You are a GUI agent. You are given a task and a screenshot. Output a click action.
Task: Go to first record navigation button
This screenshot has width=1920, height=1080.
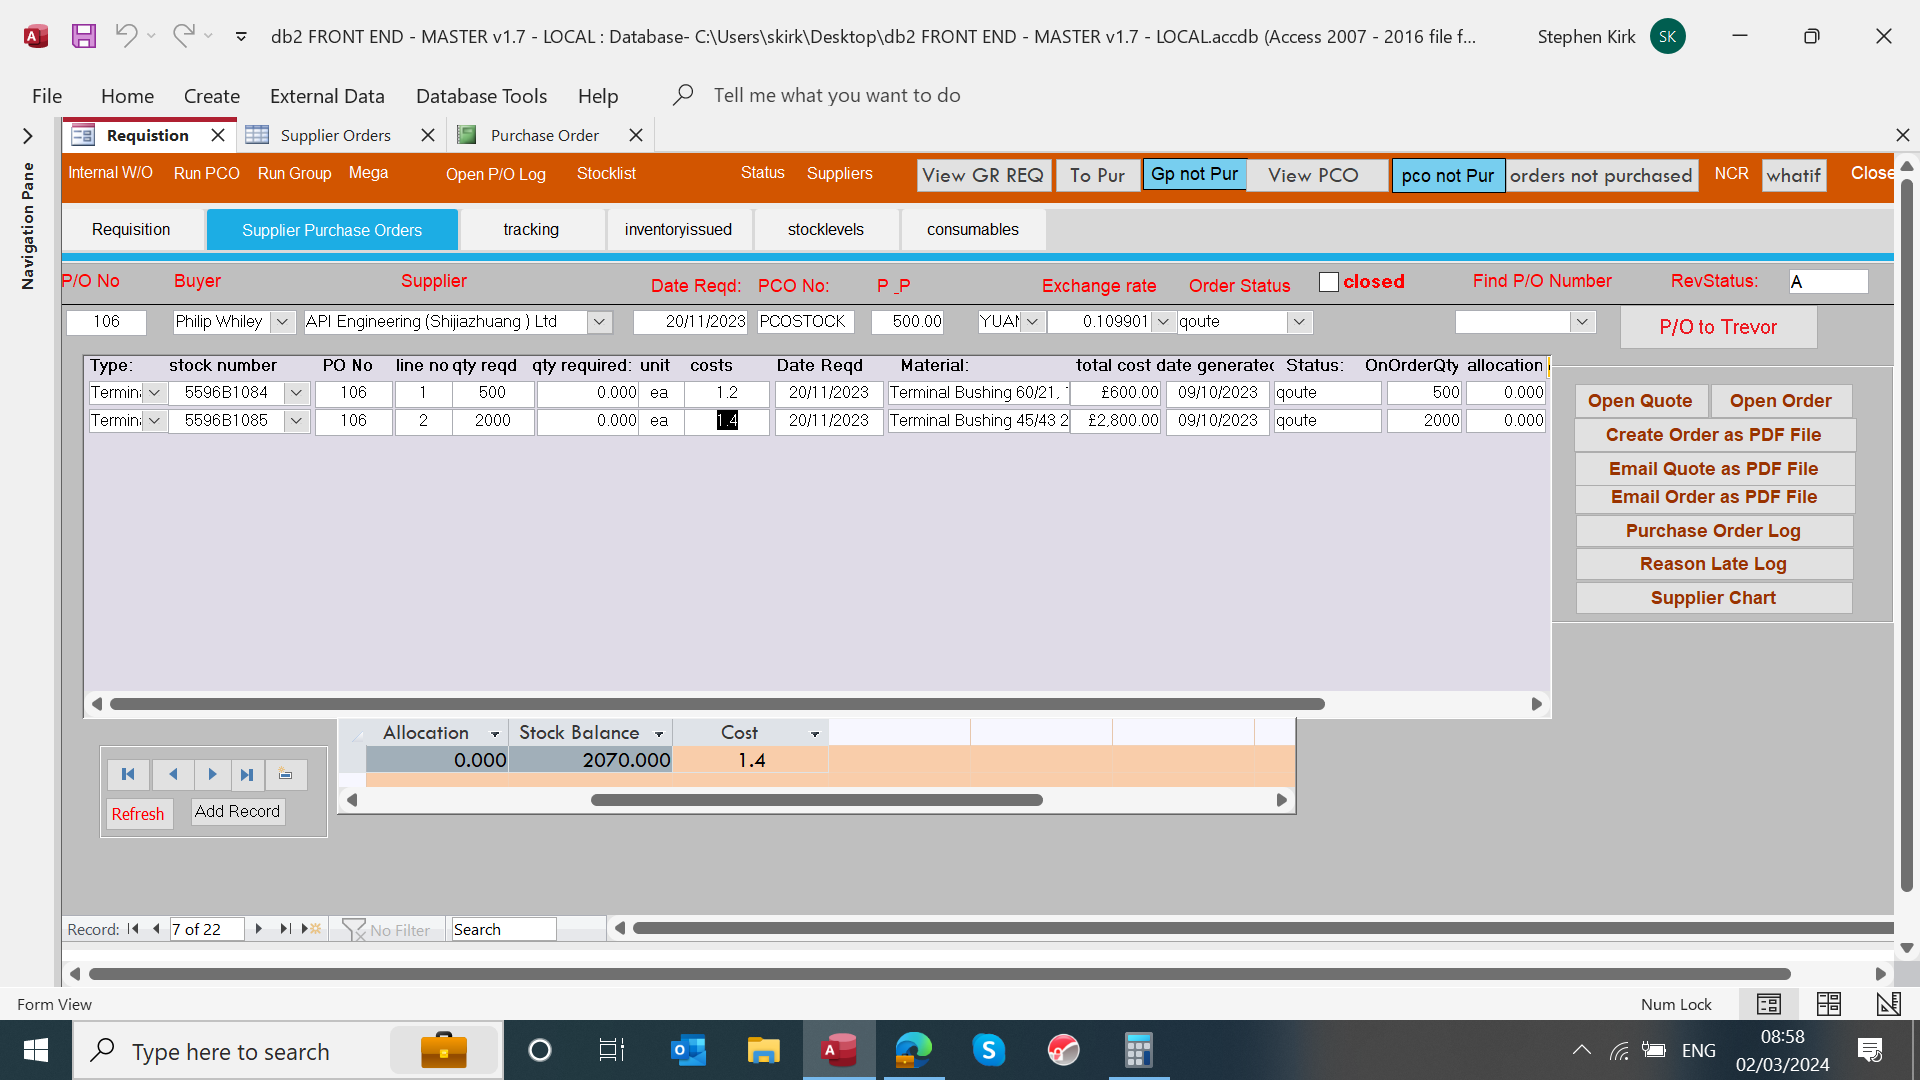tap(128, 774)
